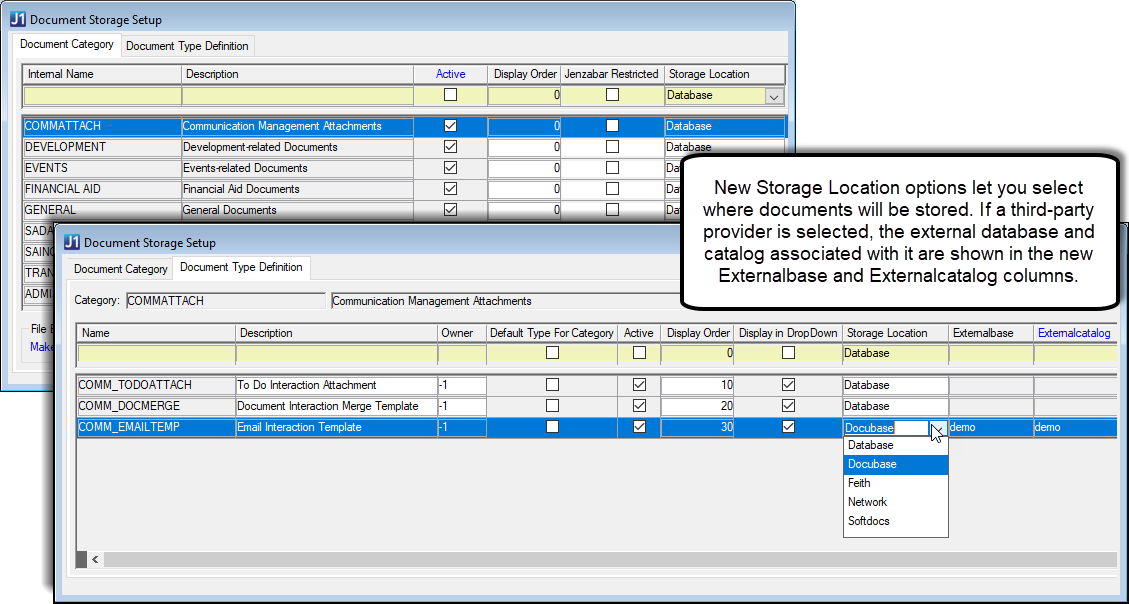The width and height of the screenshot is (1129, 604).
Task: Select Softdocs from the storage location list
Action: [x=868, y=521]
